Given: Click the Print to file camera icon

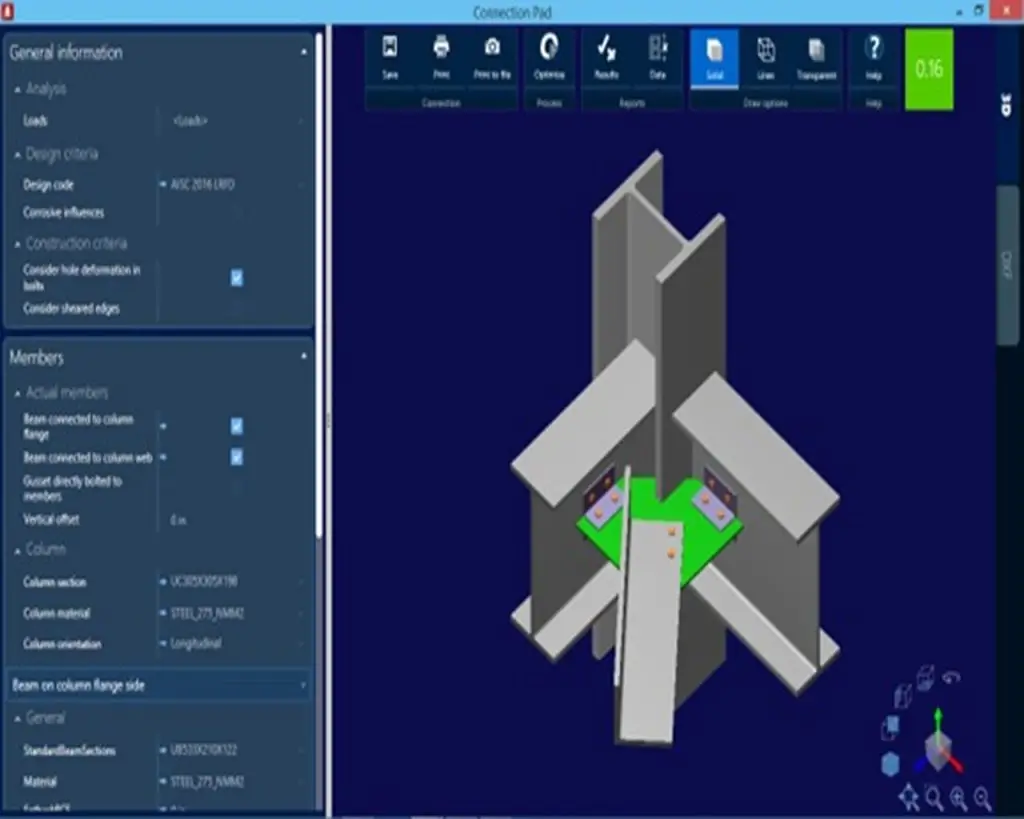Looking at the screenshot, I should pos(492,55).
